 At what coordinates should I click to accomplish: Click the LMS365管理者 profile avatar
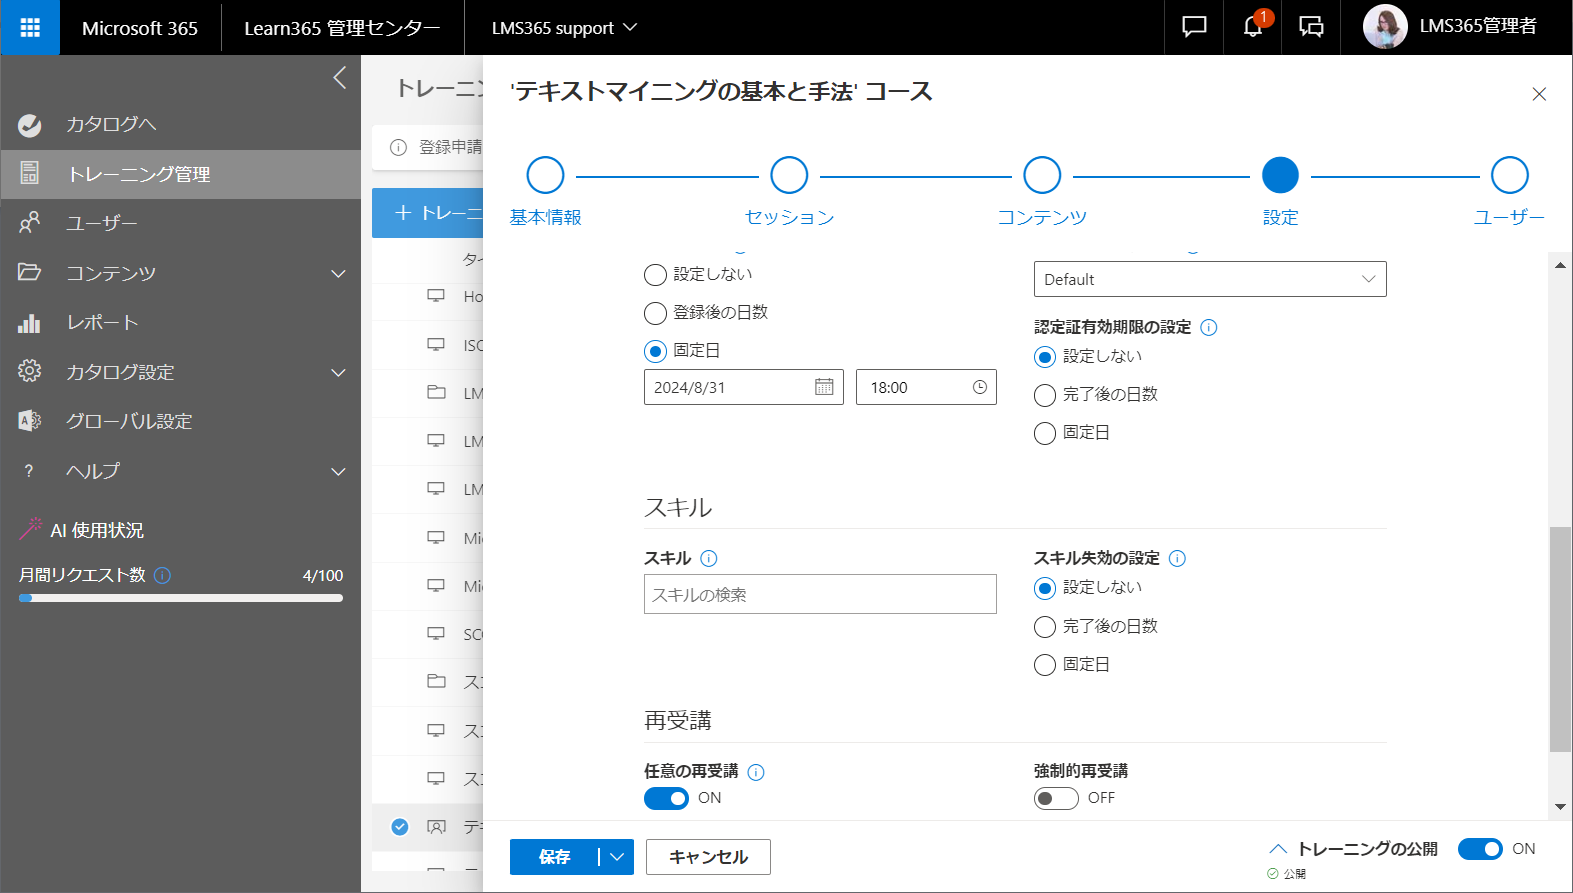point(1385,27)
